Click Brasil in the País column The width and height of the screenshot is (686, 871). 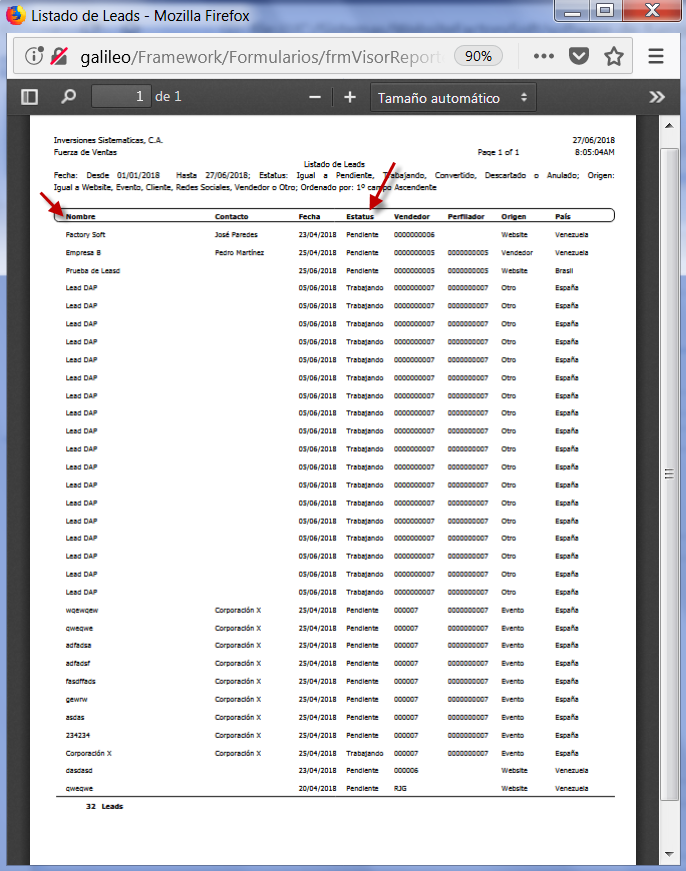tap(564, 271)
